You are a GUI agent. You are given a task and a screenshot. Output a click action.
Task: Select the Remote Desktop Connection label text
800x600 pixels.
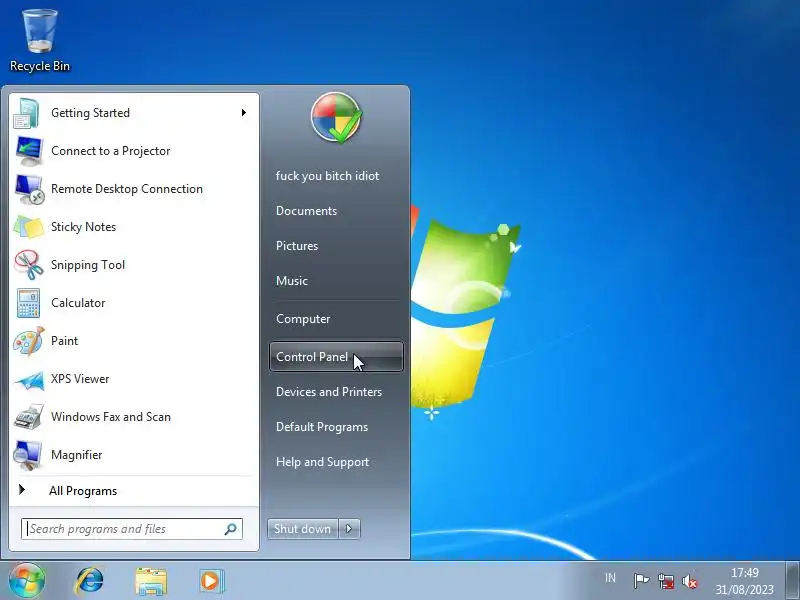click(x=127, y=189)
